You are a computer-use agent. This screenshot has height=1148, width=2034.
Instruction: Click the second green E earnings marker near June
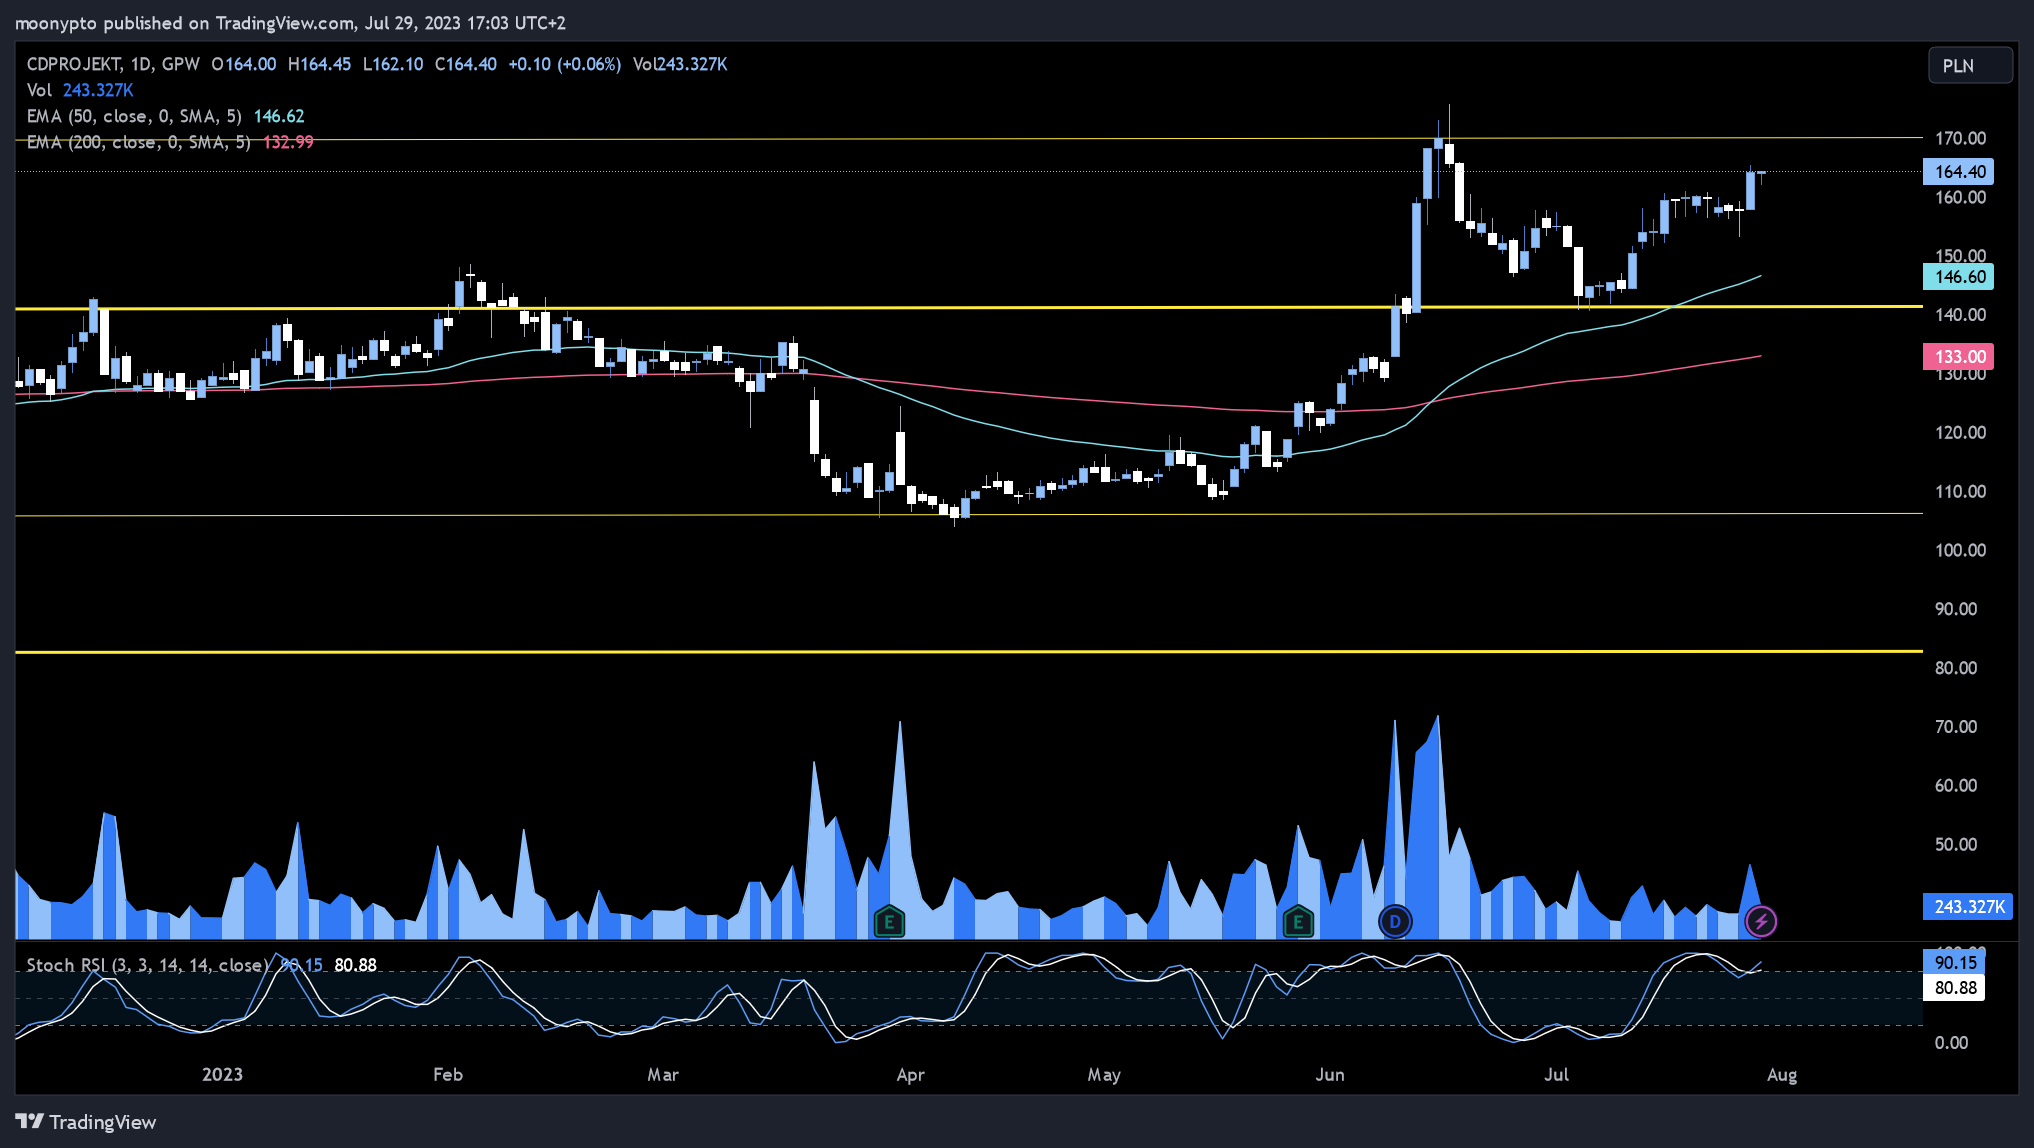coord(1297,921)
